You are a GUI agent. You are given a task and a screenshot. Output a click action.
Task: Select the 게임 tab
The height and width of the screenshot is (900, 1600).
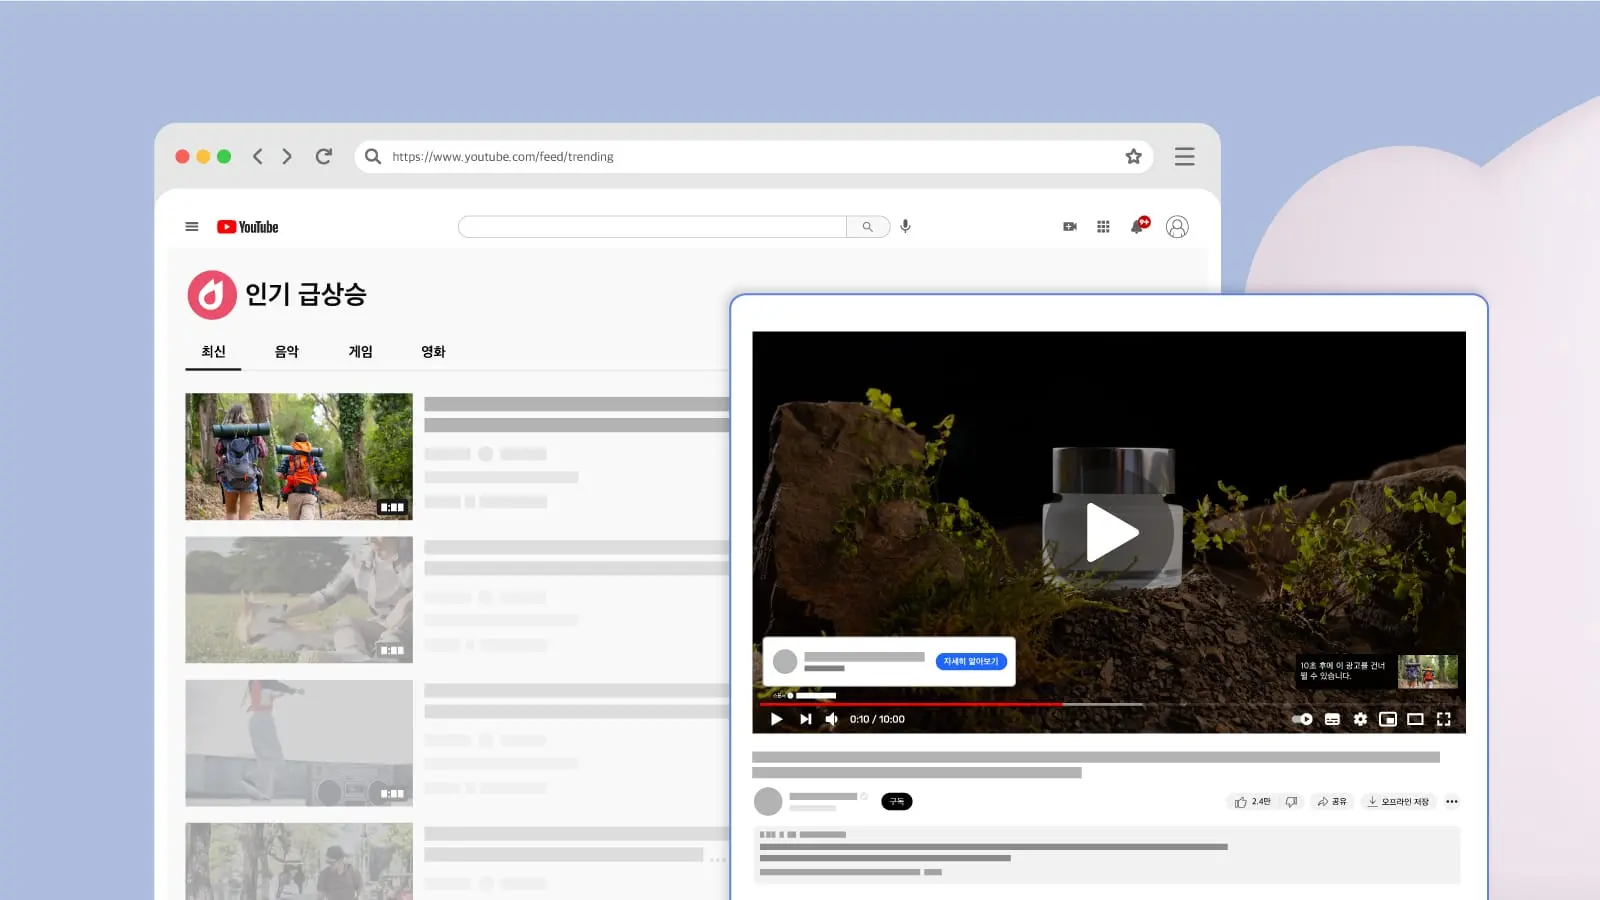[x=360, y=352]
